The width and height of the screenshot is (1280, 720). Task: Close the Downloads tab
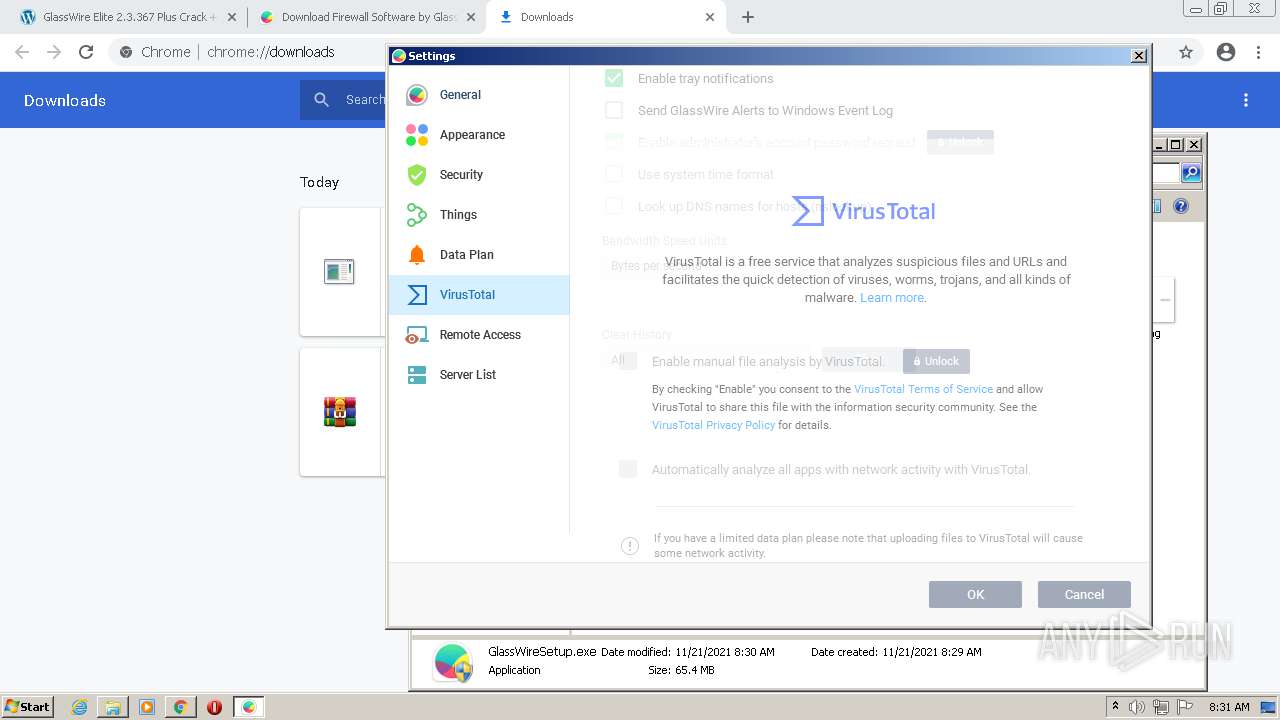pyautogui.click(x=710, y=17)
